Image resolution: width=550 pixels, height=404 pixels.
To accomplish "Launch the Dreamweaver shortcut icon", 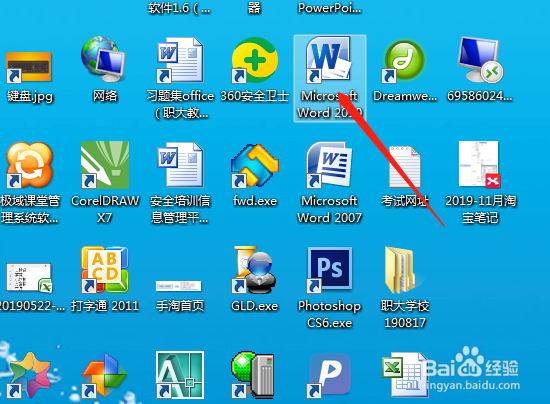I will coord(403,61).
